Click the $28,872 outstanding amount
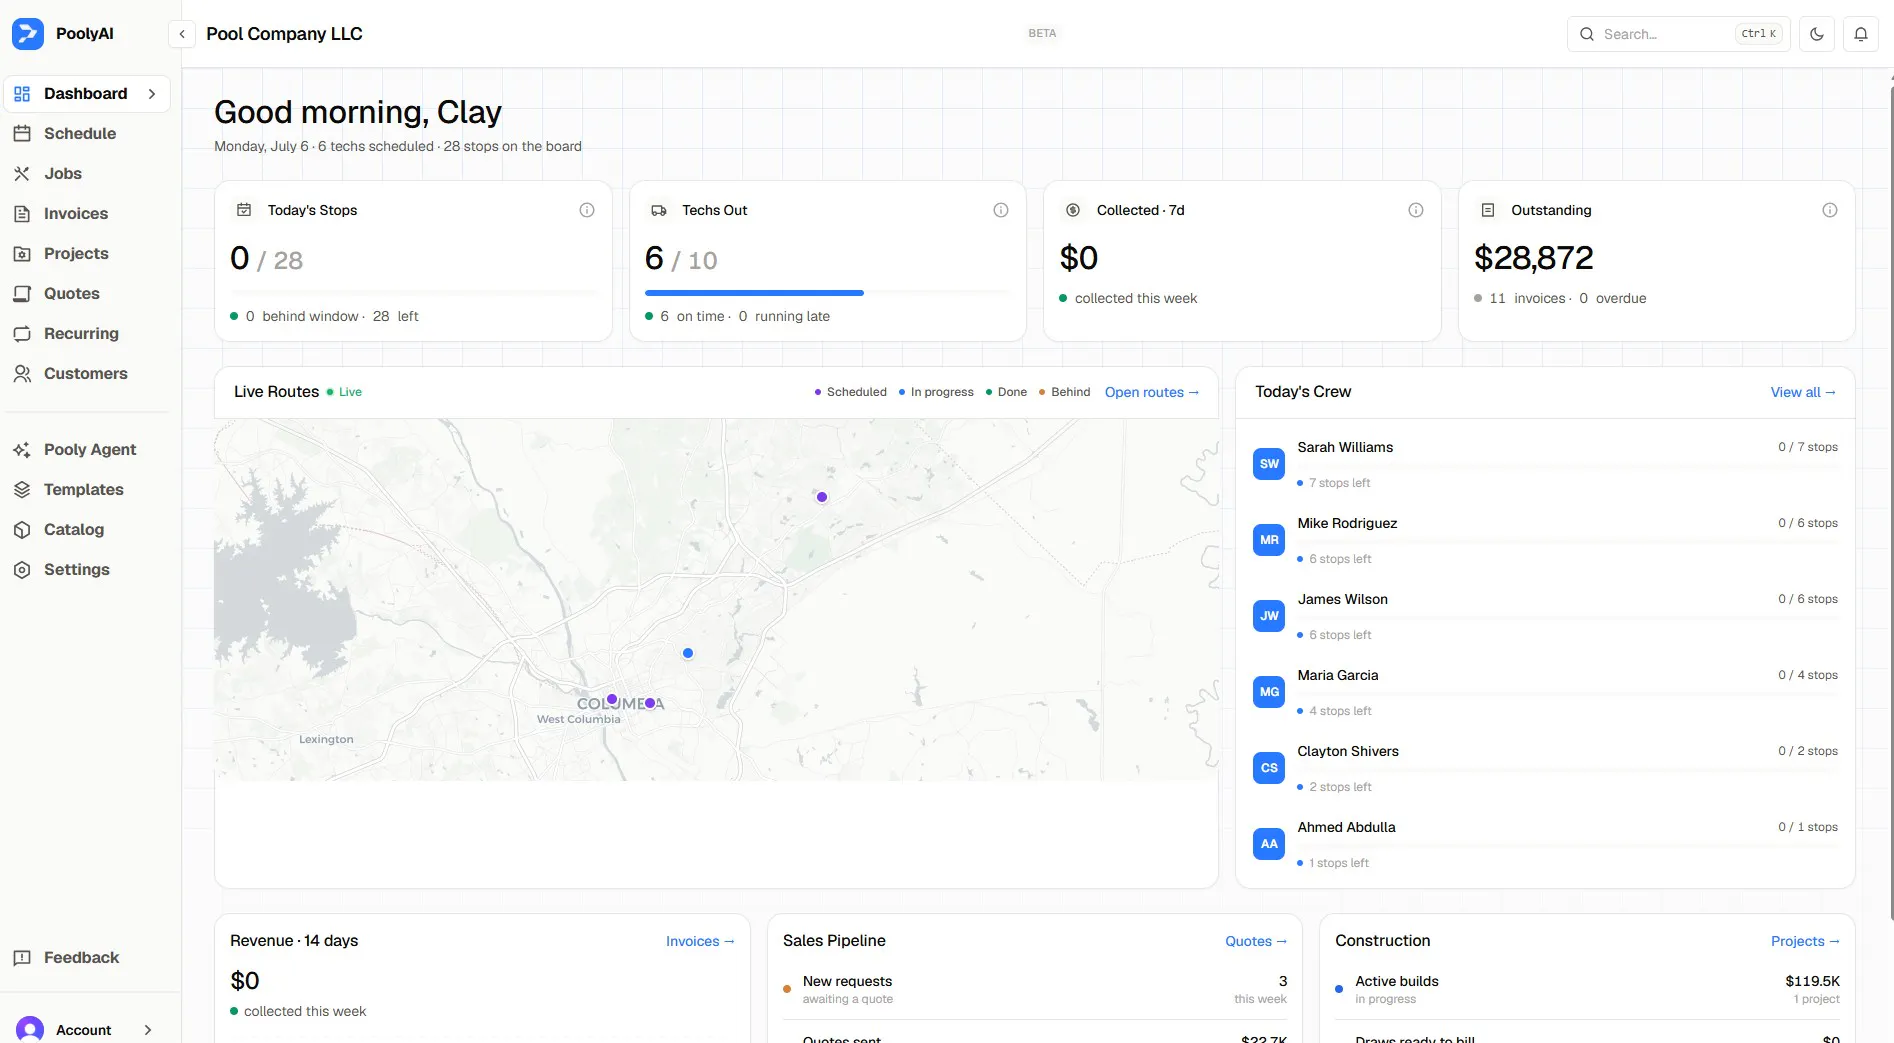Viewport: 1894px width, 1043px height. pyautogui.click(x=1534, y=258)
